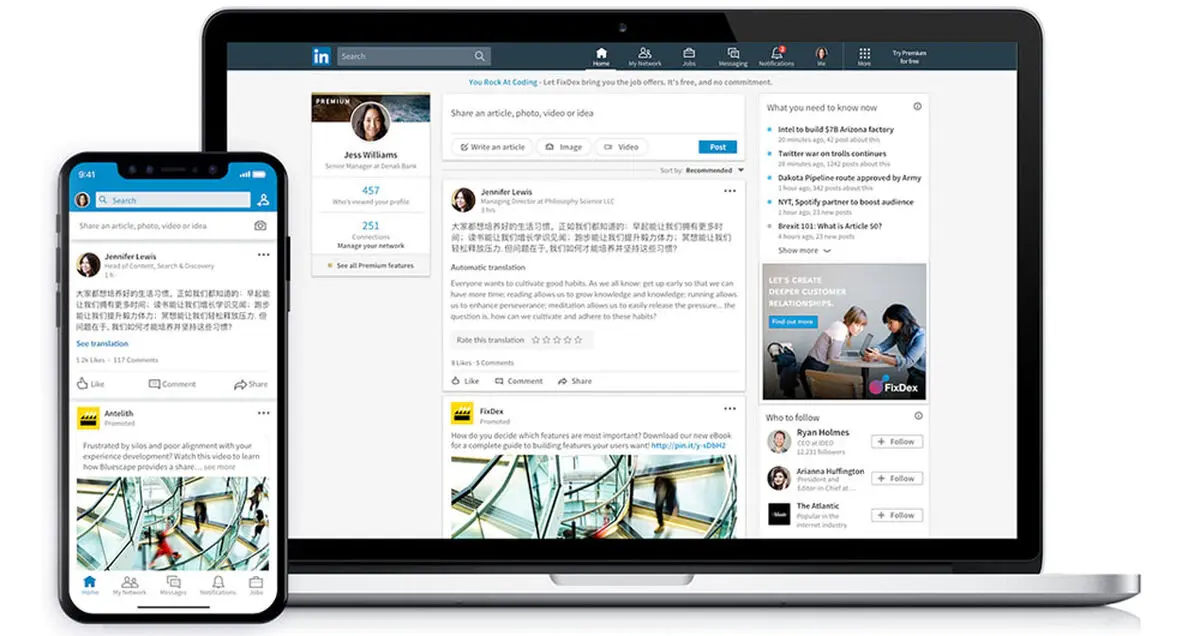Click the Write an article button

click(x=491, y=147)
